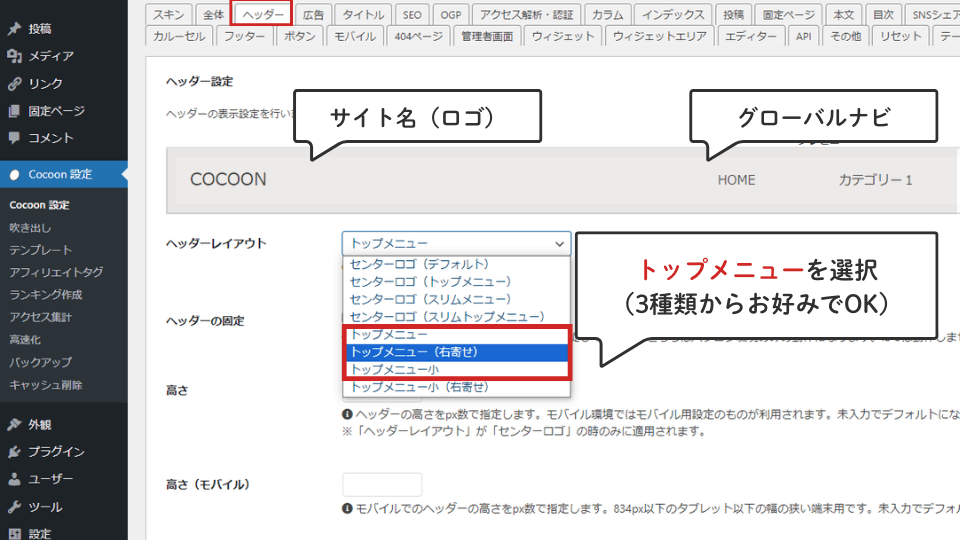Click the pin icon next to 投稿
This screenshot has height=540, width=960.
14,29
